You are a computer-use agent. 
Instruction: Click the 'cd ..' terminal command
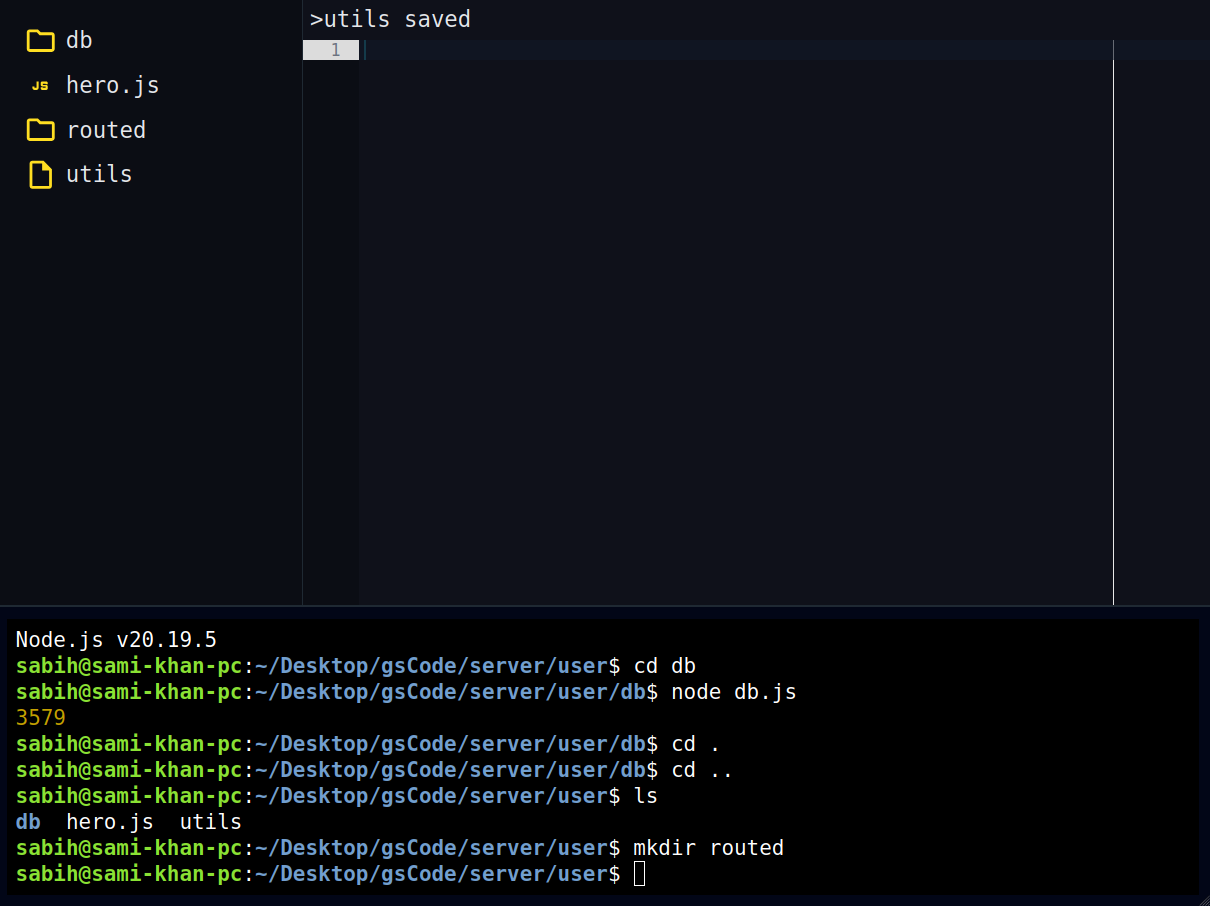pos(703,770)
